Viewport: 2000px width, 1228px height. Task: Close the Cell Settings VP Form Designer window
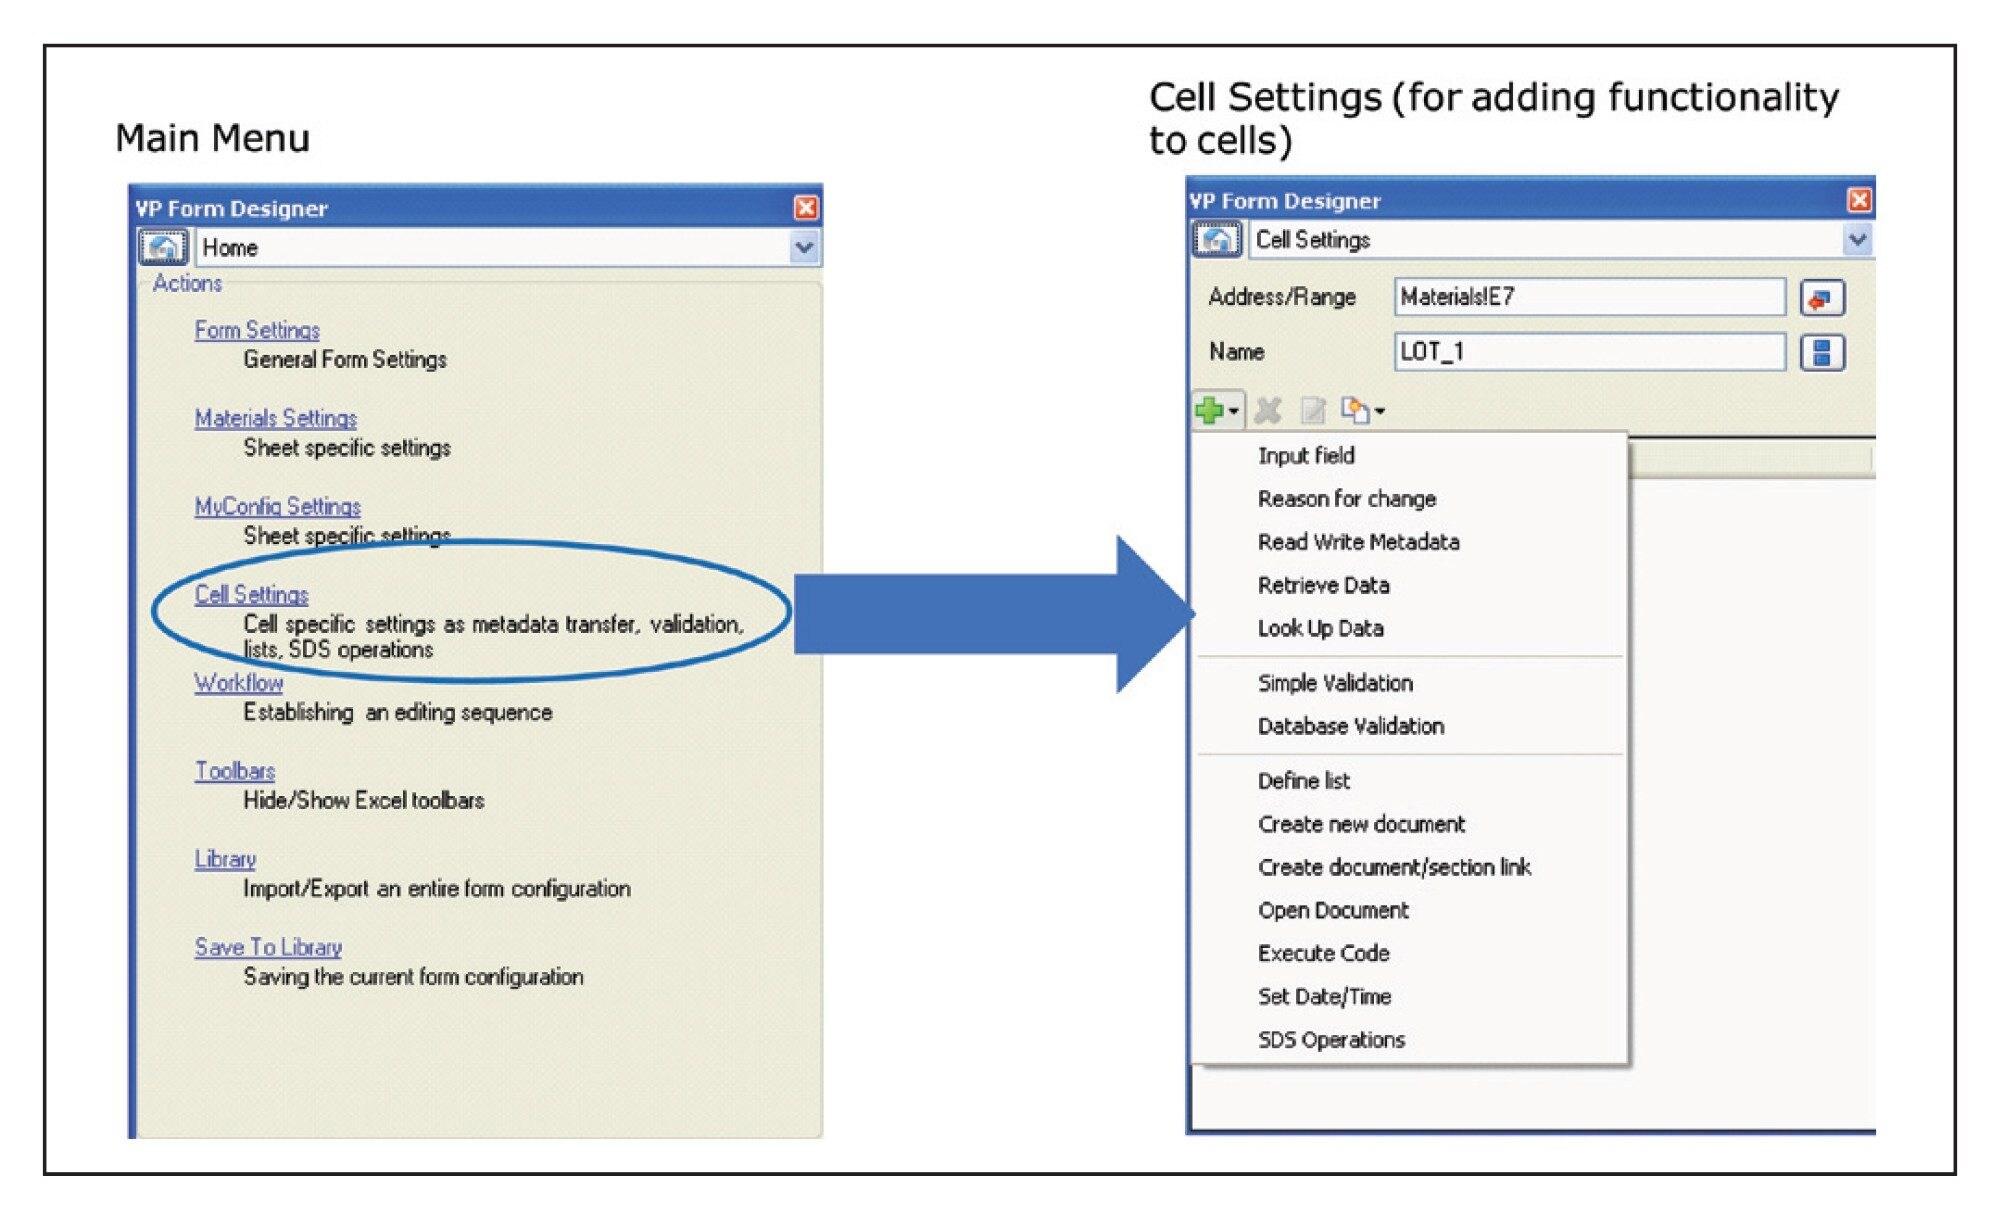pyautogui.click(x=1859, y=200)
